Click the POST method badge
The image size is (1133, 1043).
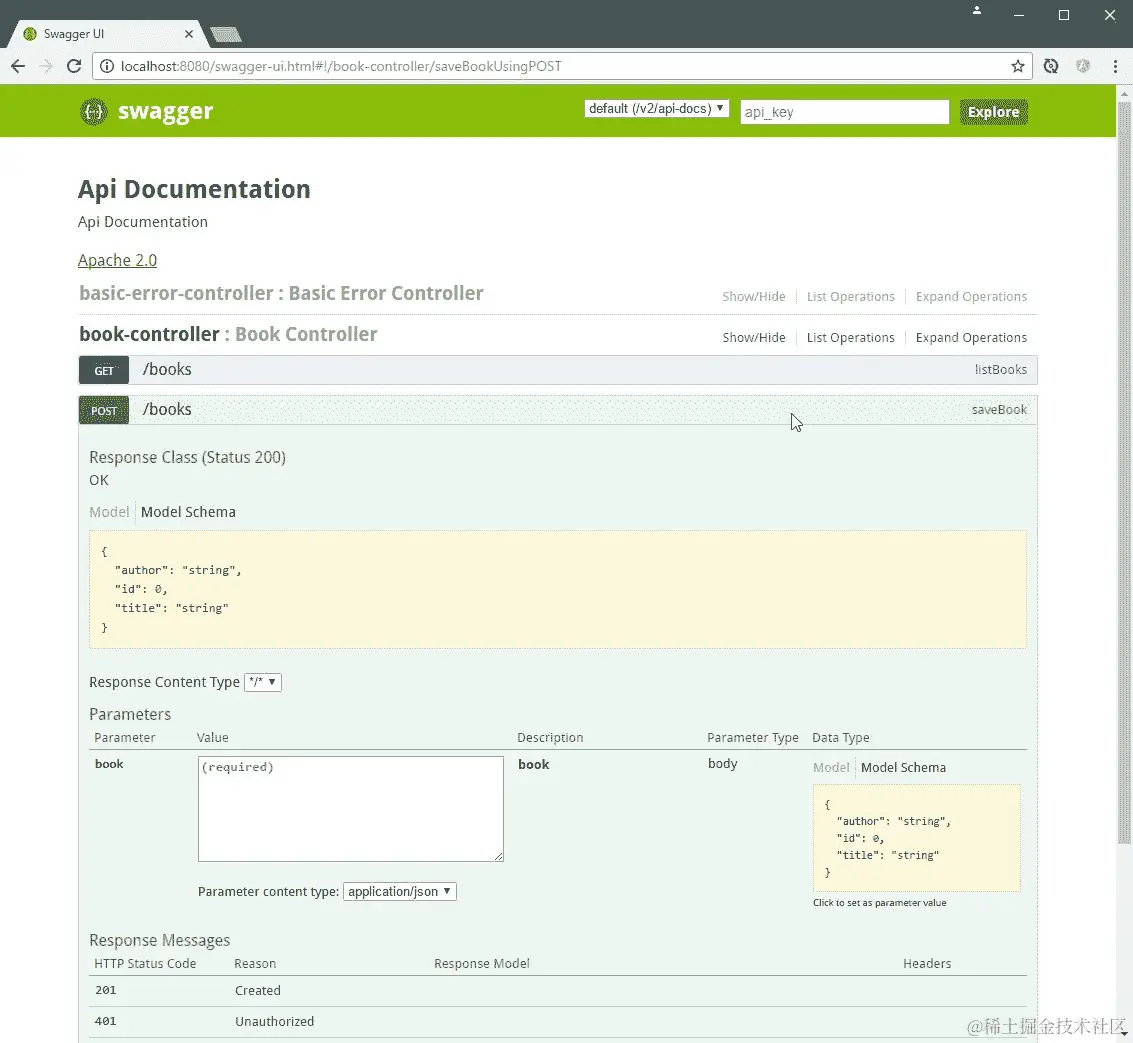[104, 410]
